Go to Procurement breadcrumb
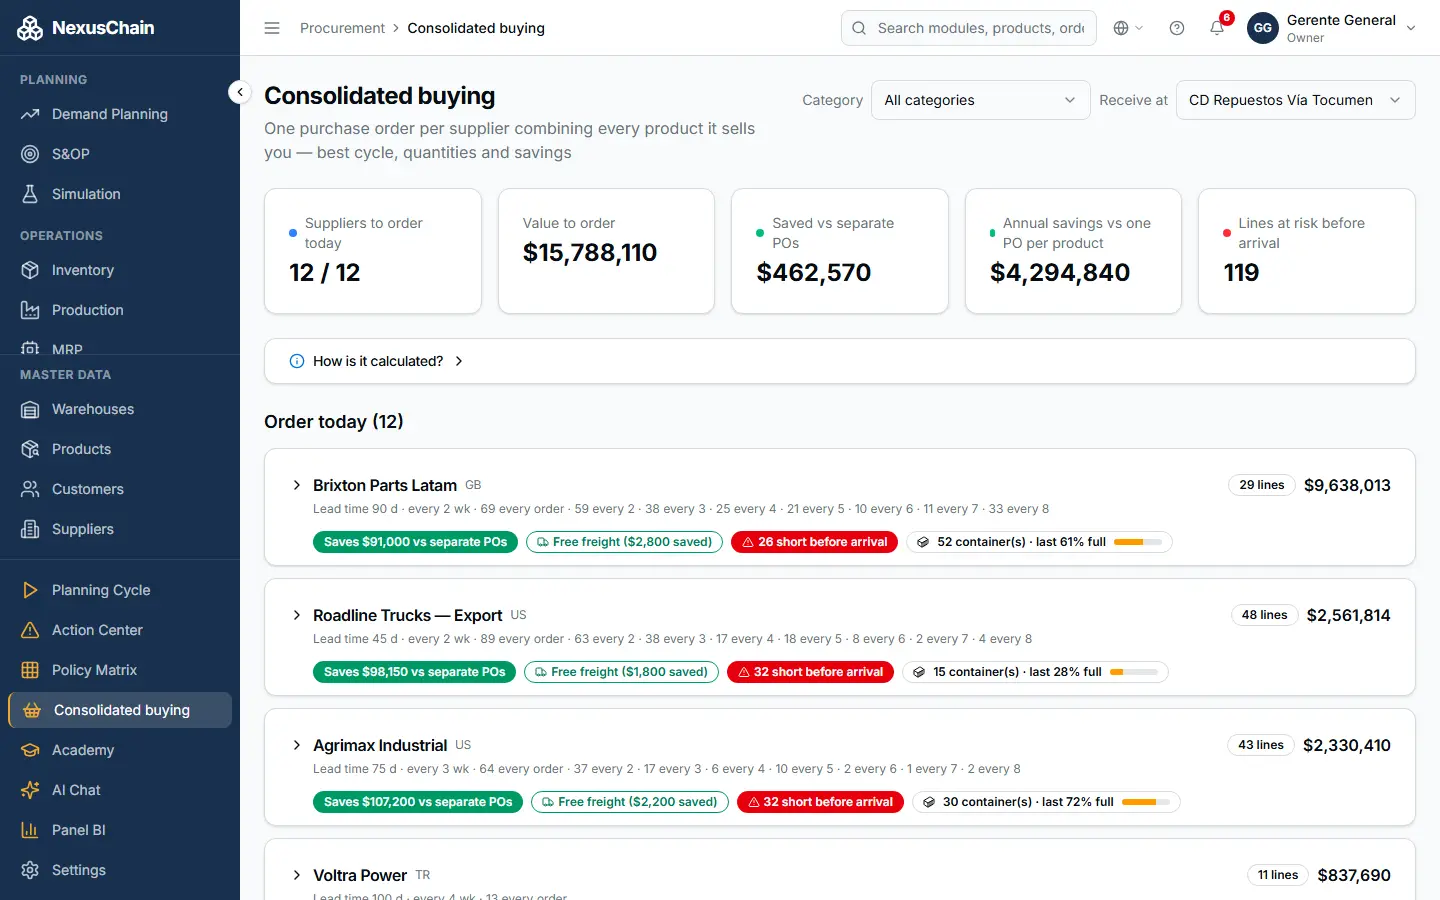 (x=342, y=28)
